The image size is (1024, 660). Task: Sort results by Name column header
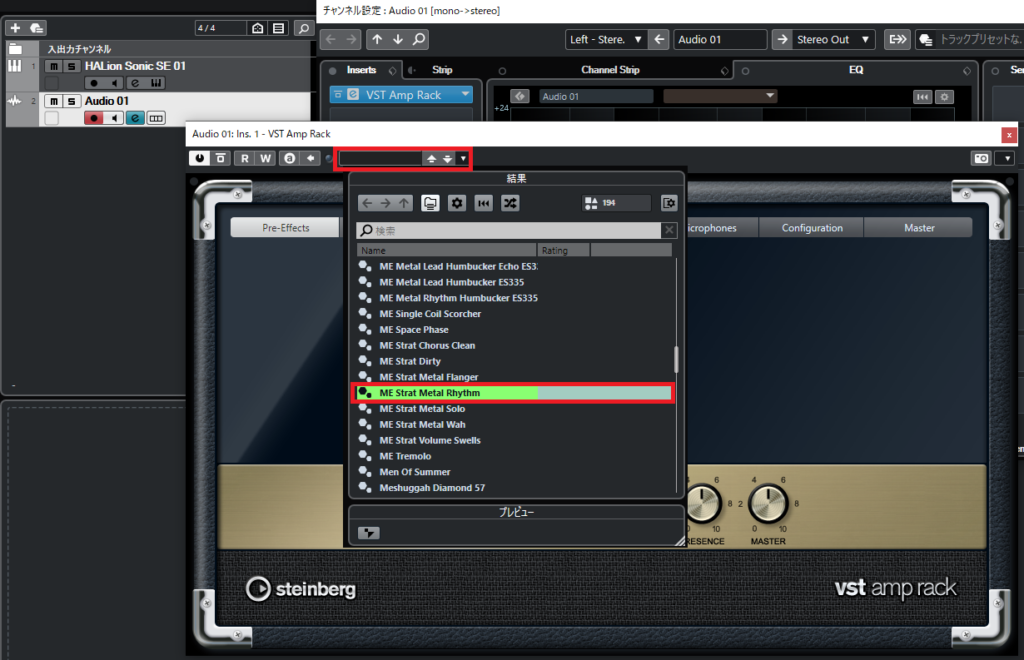click(447, 250)
